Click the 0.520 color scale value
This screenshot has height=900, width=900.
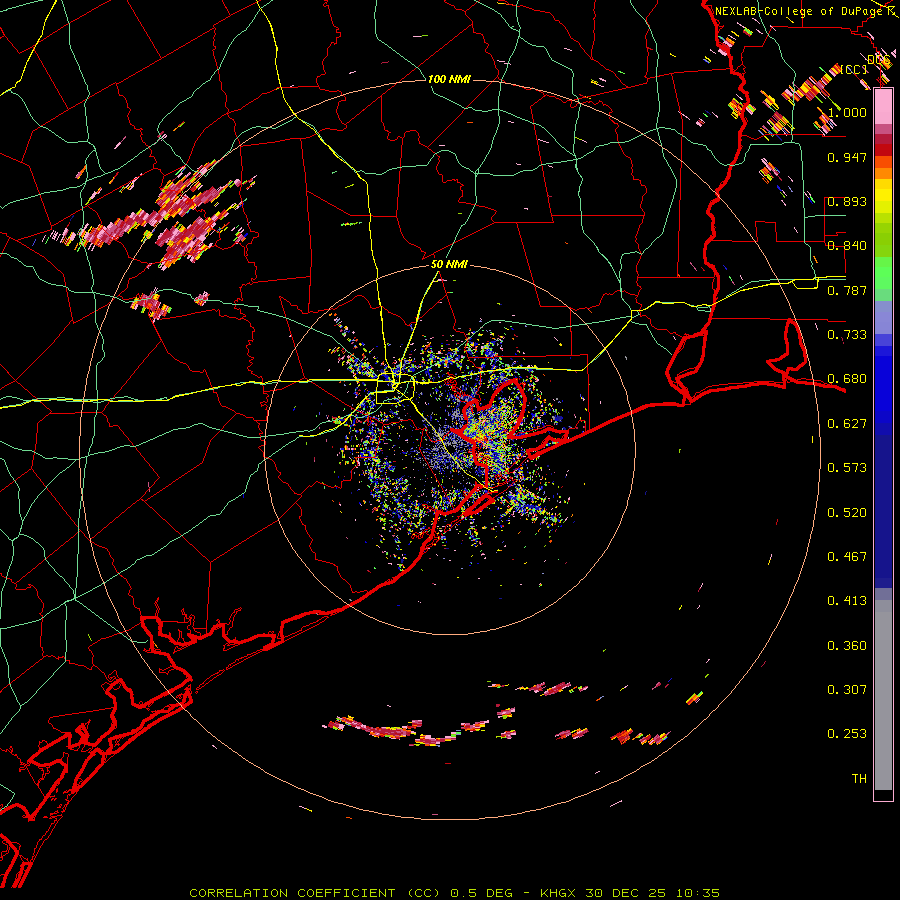click(847, 513)
